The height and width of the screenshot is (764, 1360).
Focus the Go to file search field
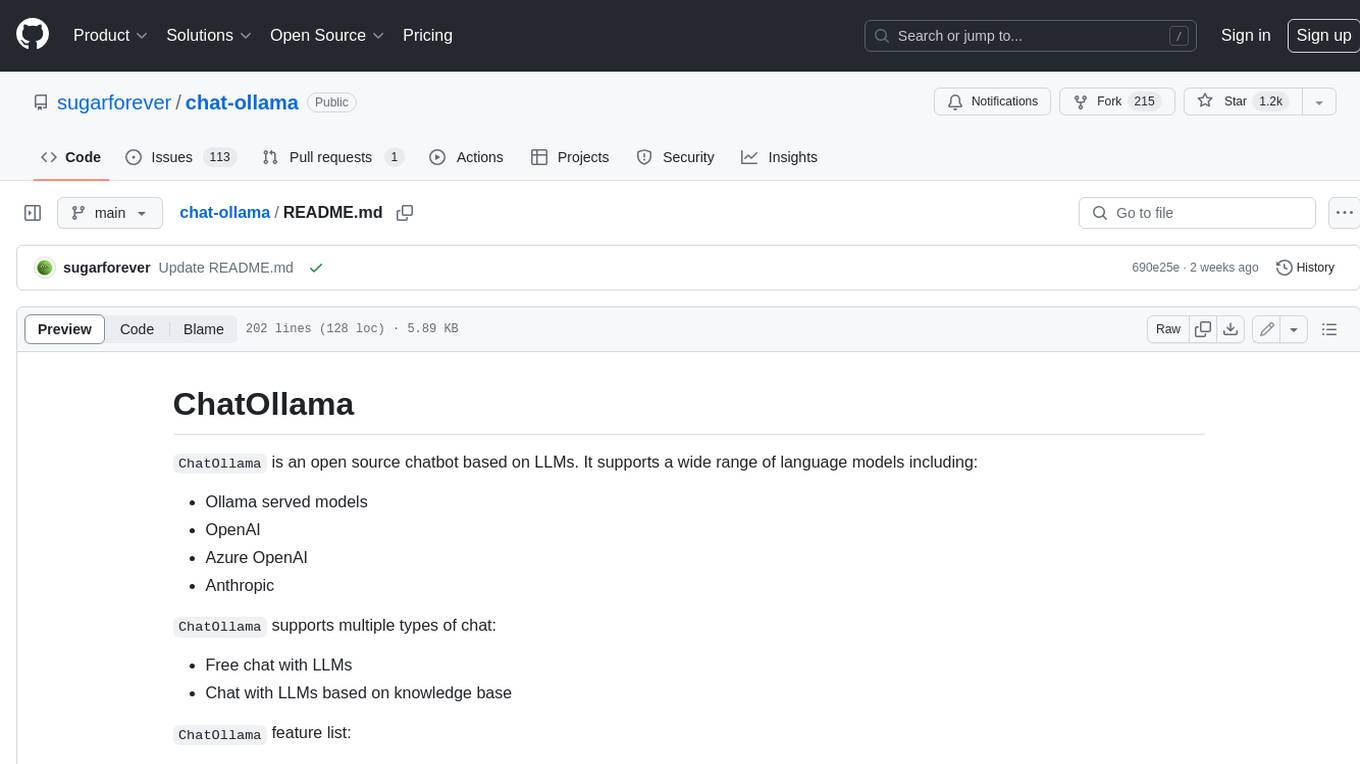tap(1197, 213)
